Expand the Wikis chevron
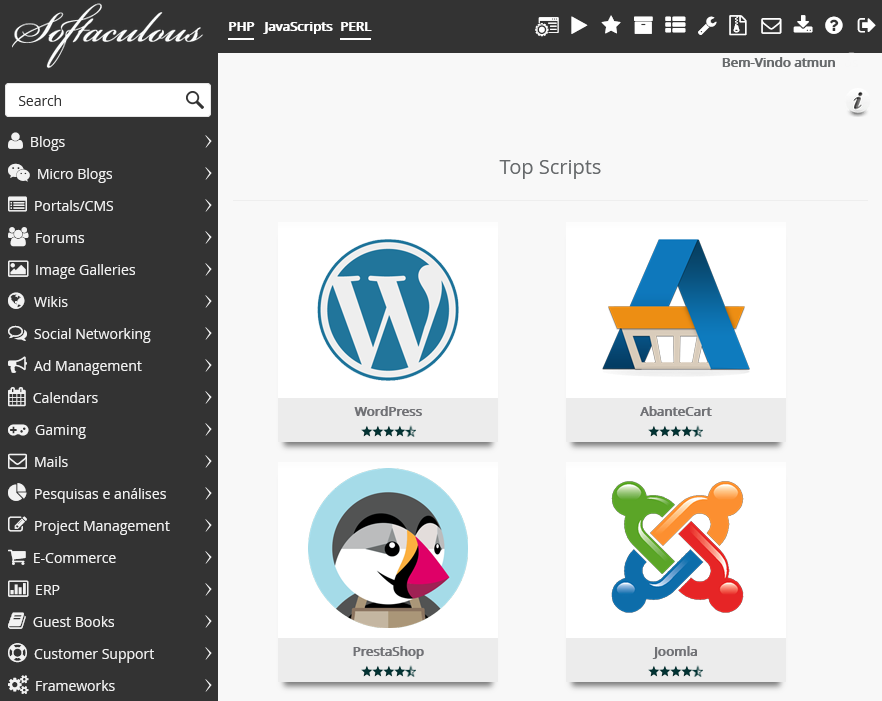This screenshot has height=701, width=882. click(x=208, y=301)
